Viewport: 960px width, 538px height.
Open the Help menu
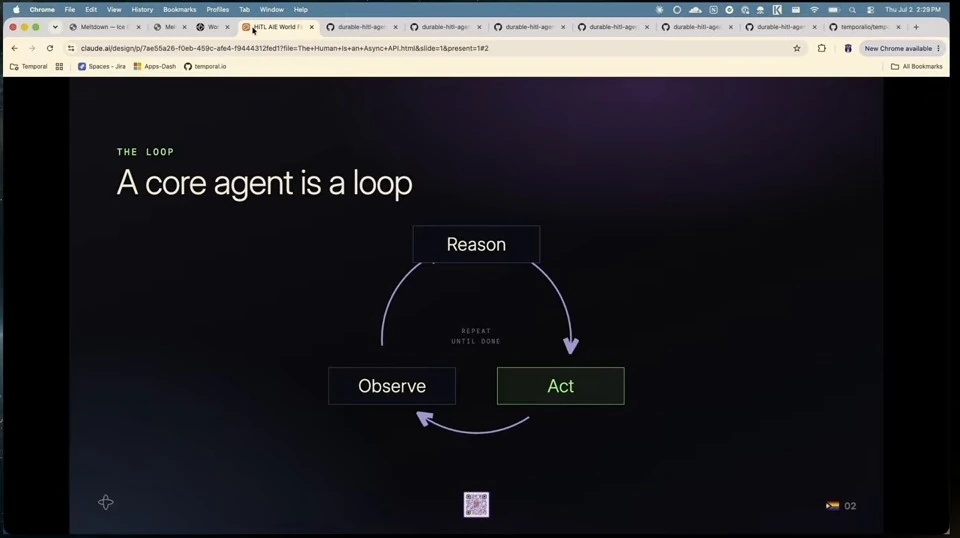(x=301, y=10)
